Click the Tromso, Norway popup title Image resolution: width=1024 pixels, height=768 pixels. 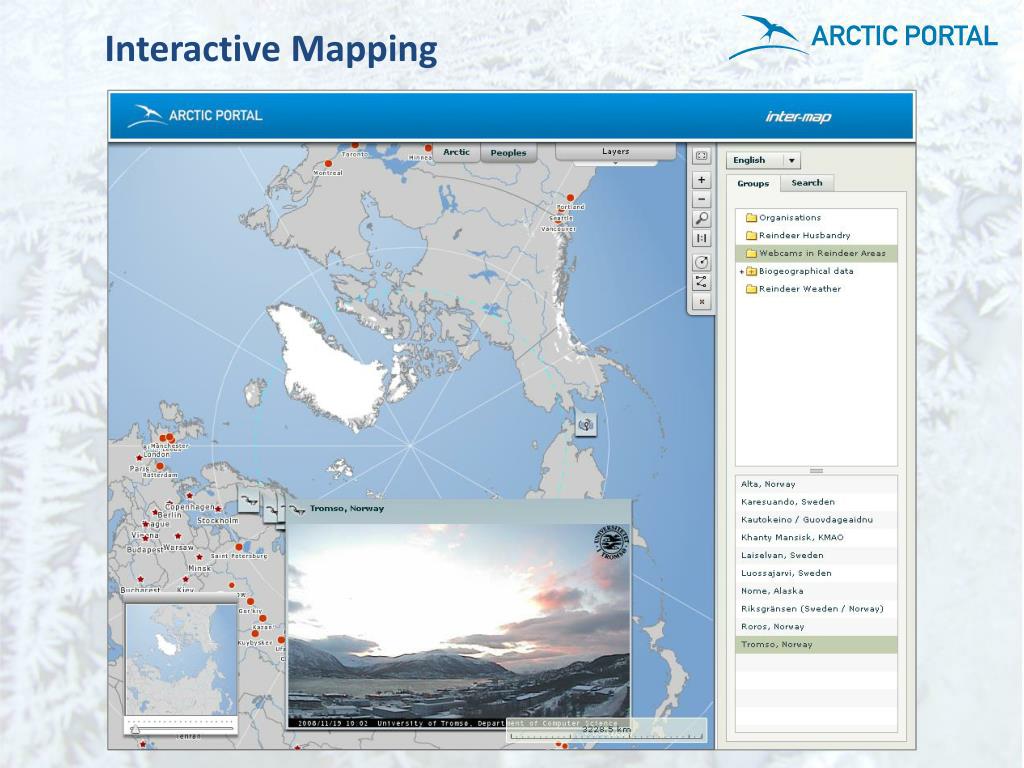coord(347,509)
